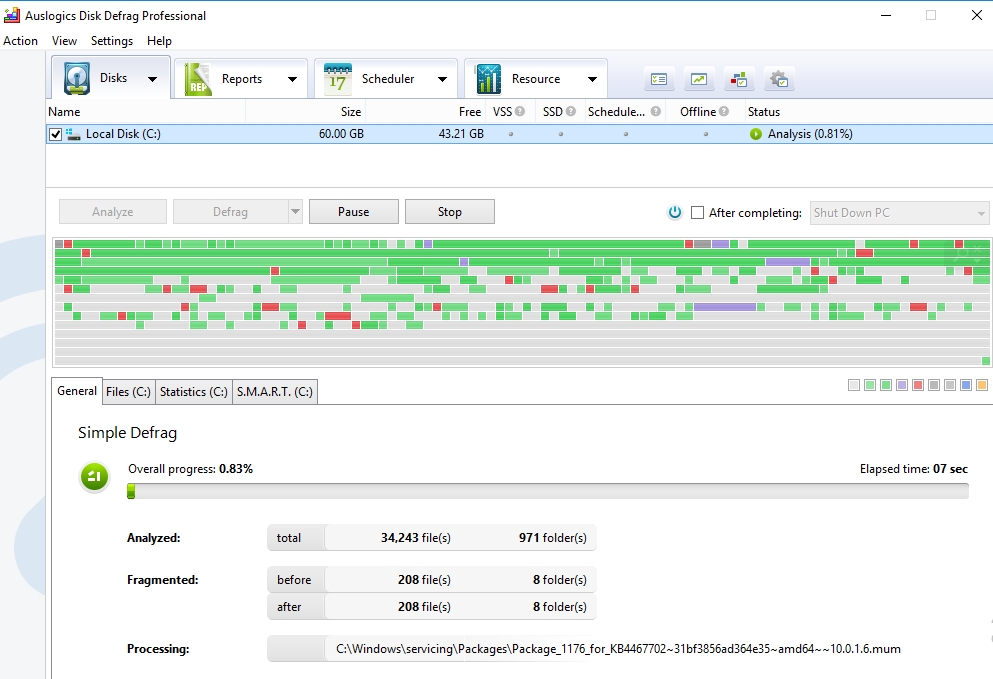Click the Auslogics app logo in title bar
The height and width of the screenshot is (679, 993).
click(x=12, y=15)
